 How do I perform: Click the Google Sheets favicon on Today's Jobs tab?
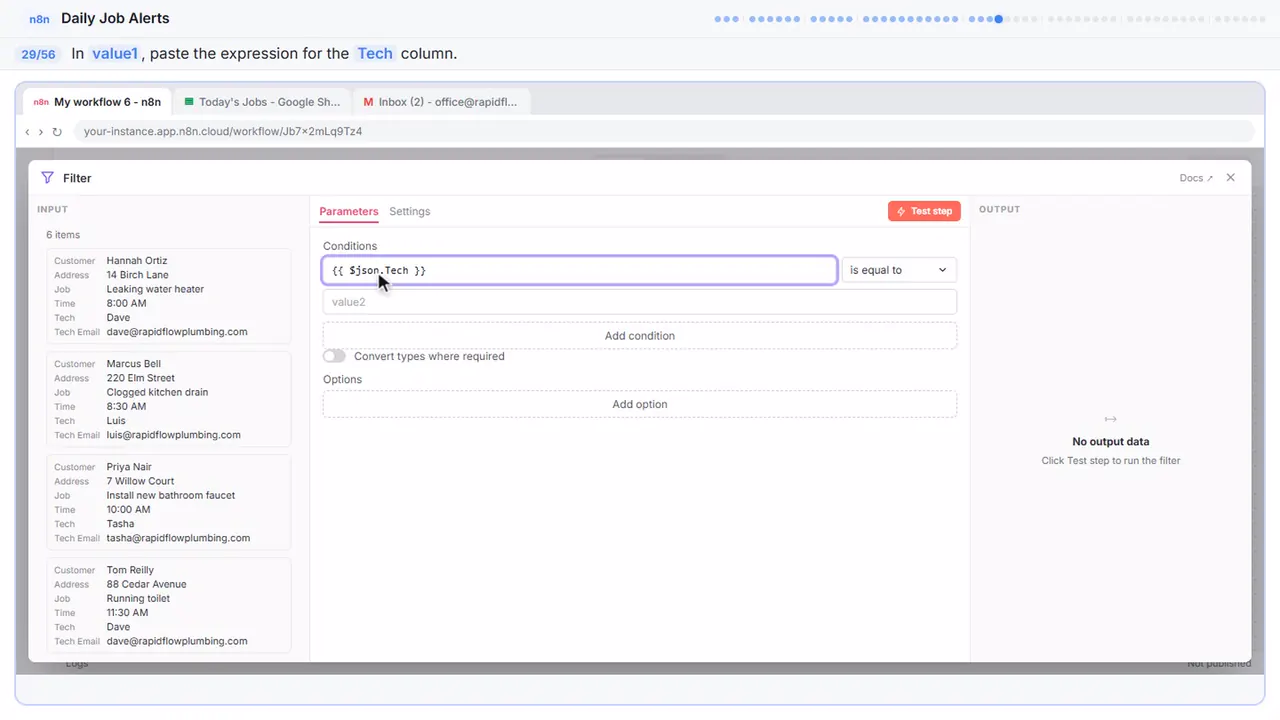[x=189, y=102]
